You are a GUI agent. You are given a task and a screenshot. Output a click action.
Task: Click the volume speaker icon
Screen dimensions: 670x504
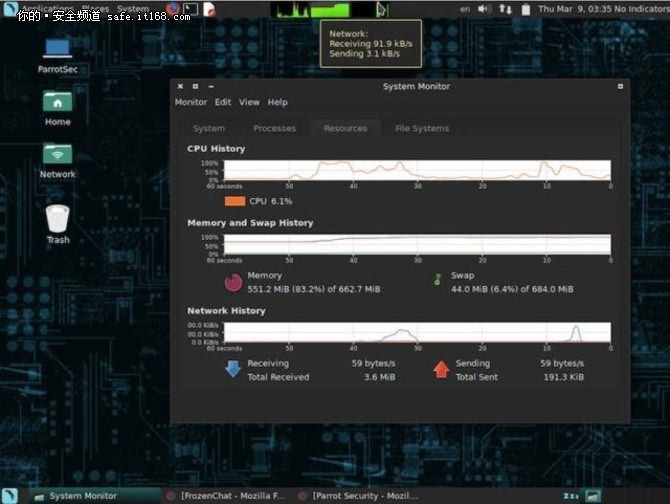484,9
